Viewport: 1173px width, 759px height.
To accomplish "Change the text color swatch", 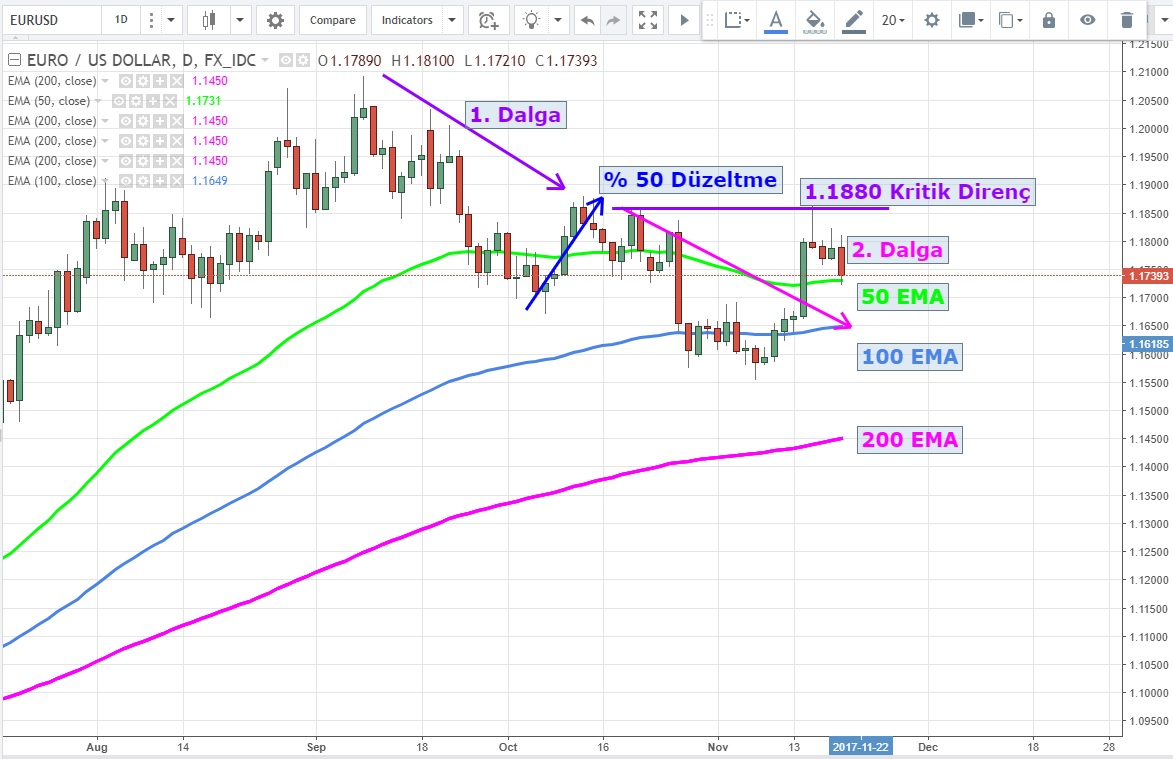I will [x=775, y=20].
